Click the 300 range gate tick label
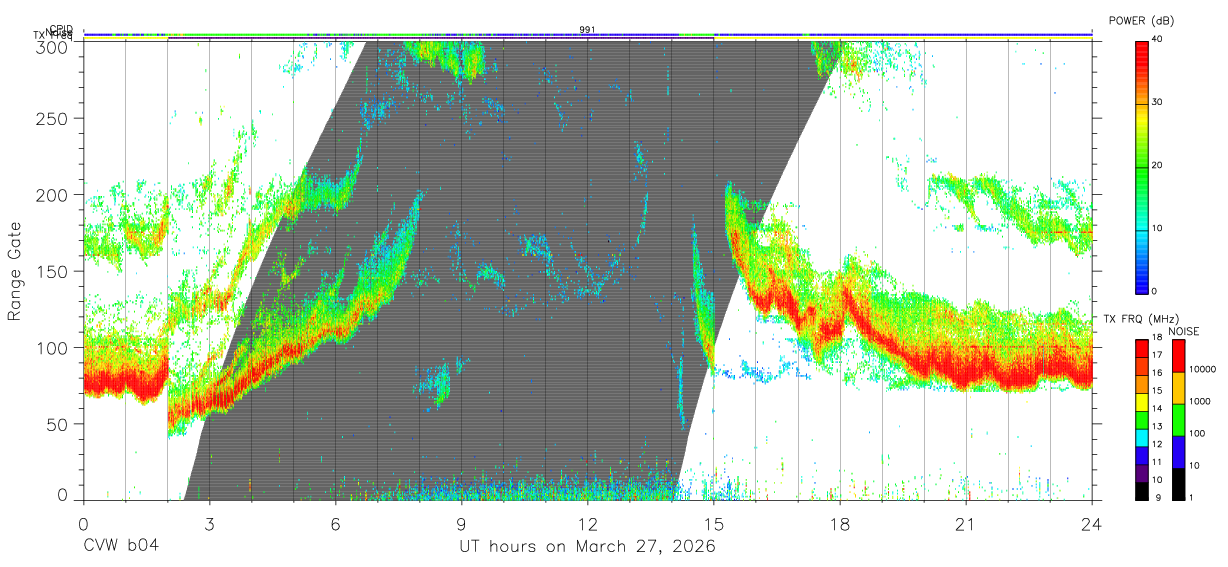 pos(54,47)
